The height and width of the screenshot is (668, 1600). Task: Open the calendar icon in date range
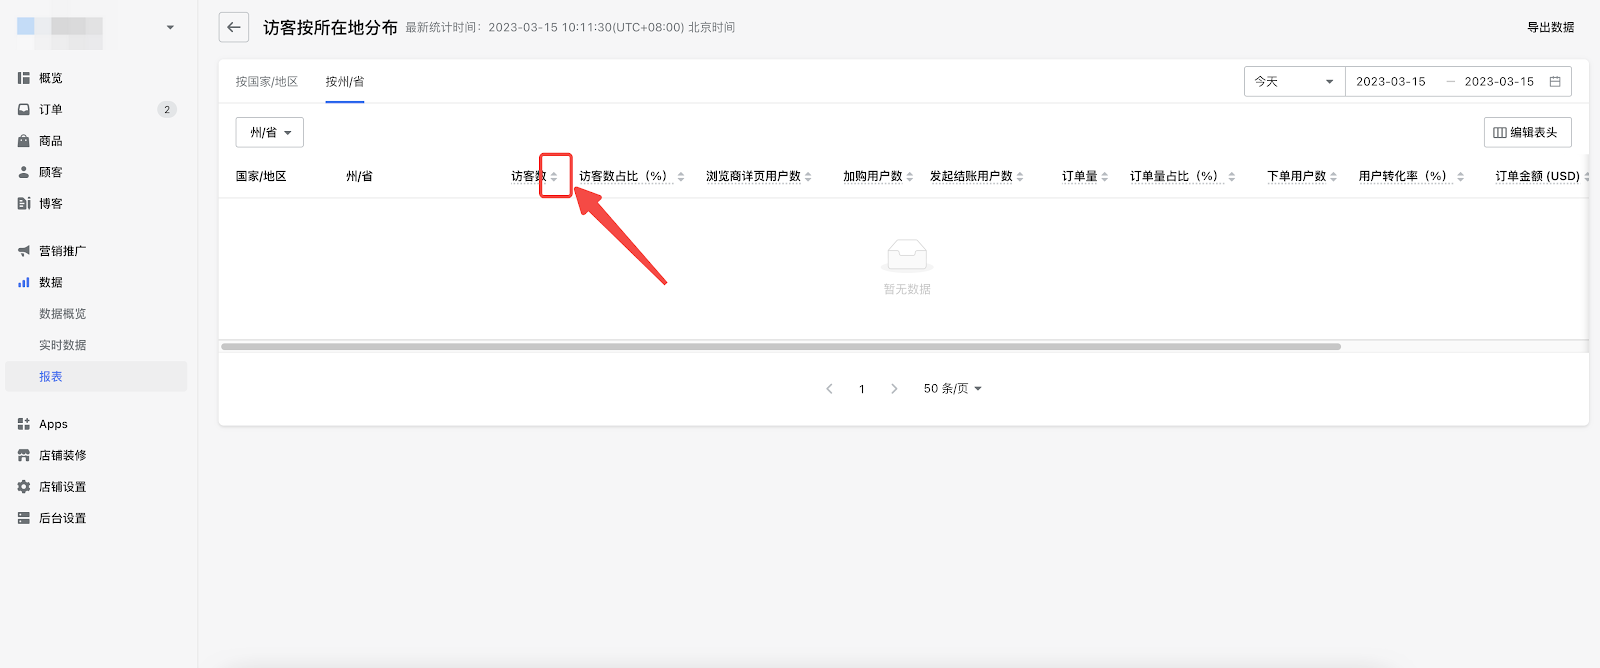coord(1555,82)
